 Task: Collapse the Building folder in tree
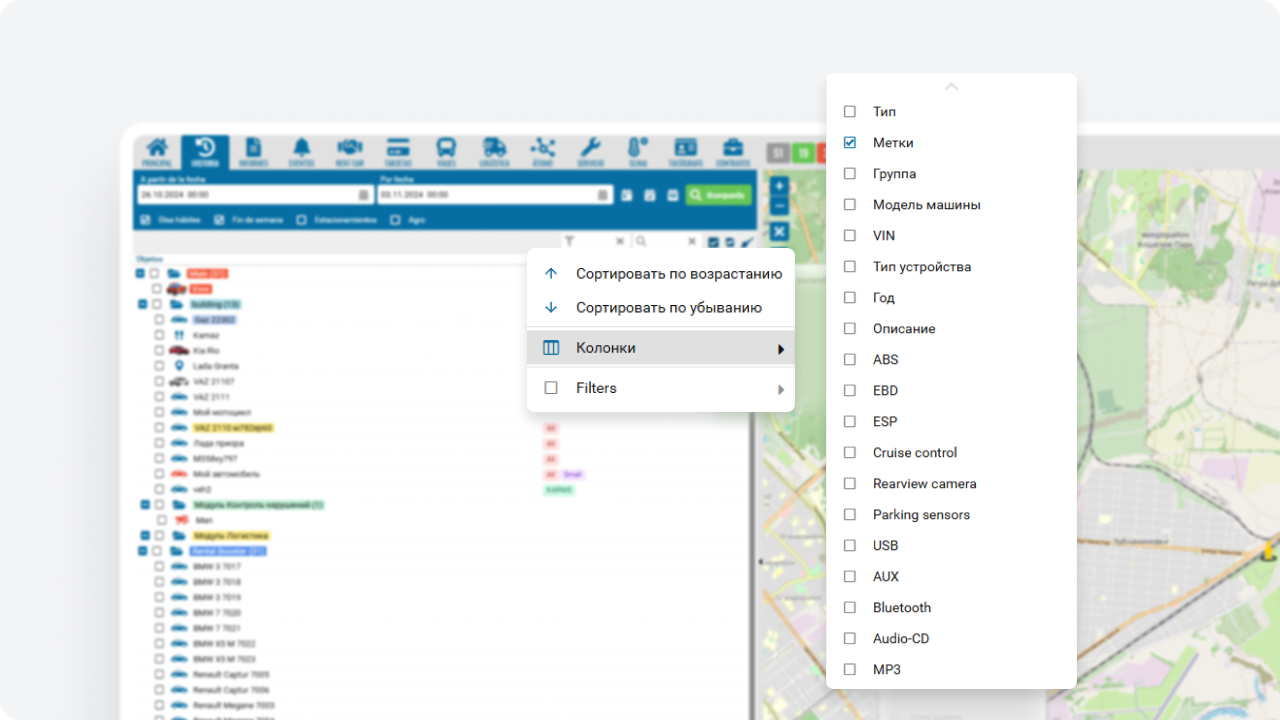tap(142, 304)
